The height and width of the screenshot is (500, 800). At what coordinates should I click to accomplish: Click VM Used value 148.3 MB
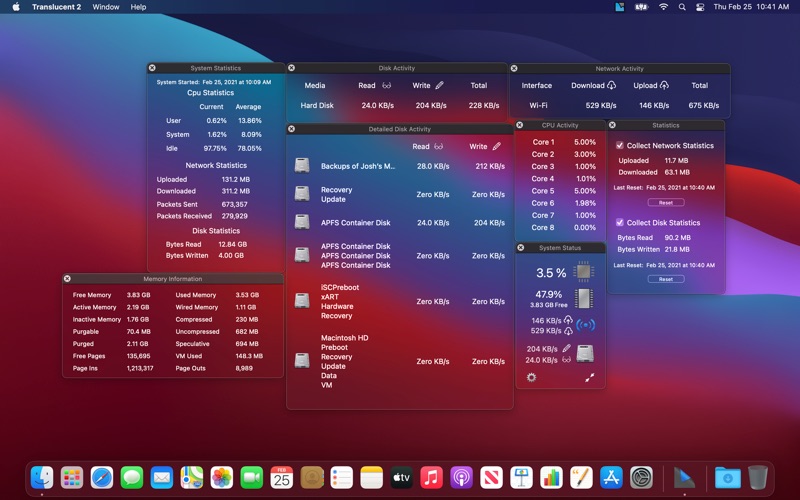[249, 356]
